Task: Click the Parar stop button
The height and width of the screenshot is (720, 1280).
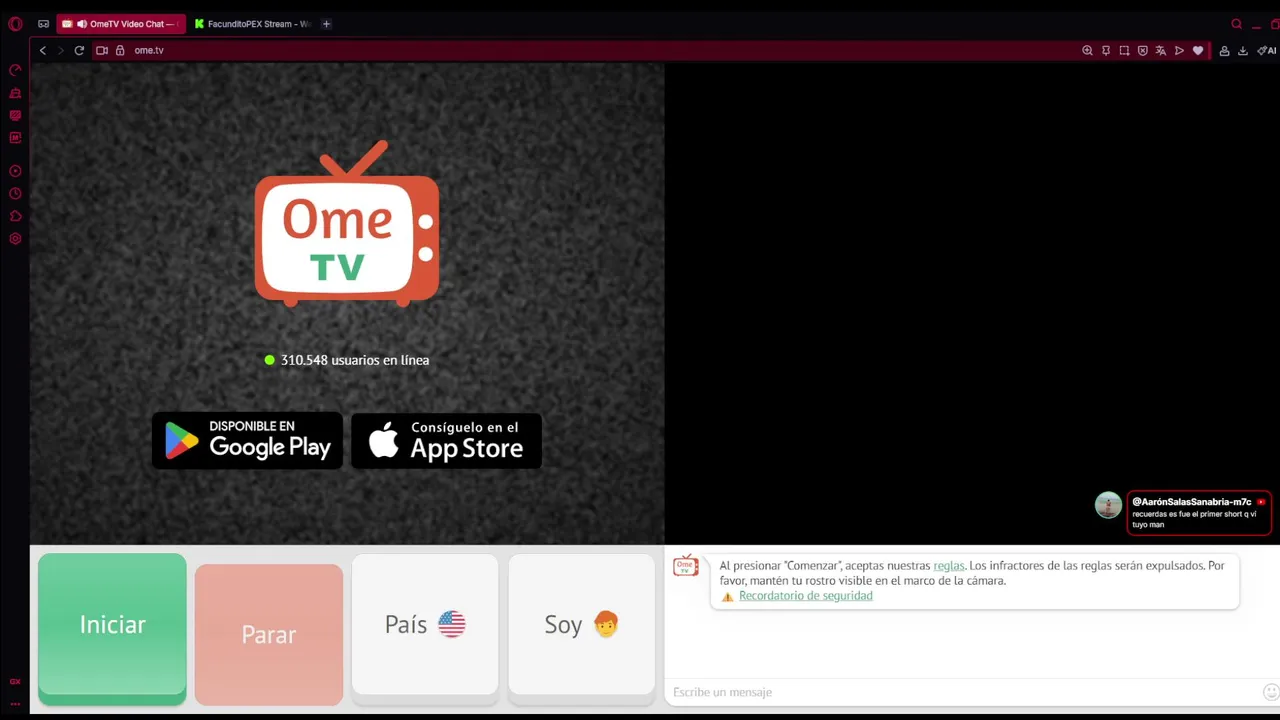Action: 269,634
